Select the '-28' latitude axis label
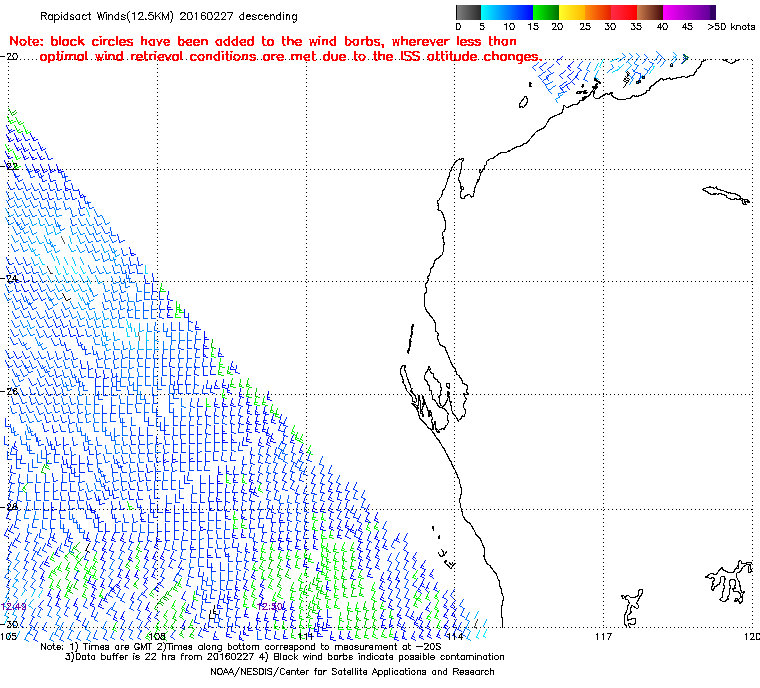Viewport: 760px width, 688px height. pyautogui.click(x=9, y=507)
